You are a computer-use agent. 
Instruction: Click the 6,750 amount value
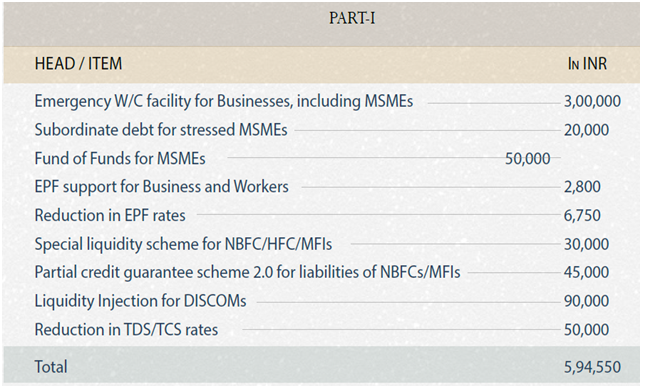coord(582,216)
